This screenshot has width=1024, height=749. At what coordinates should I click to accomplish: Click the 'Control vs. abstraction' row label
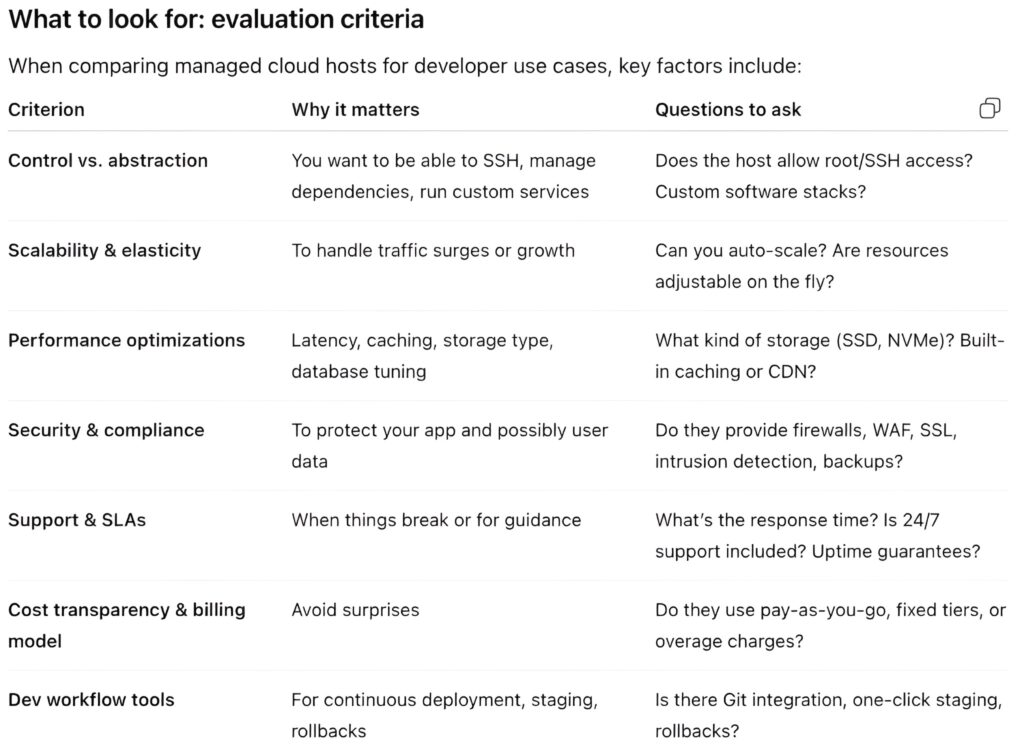[x=108, y=160]
